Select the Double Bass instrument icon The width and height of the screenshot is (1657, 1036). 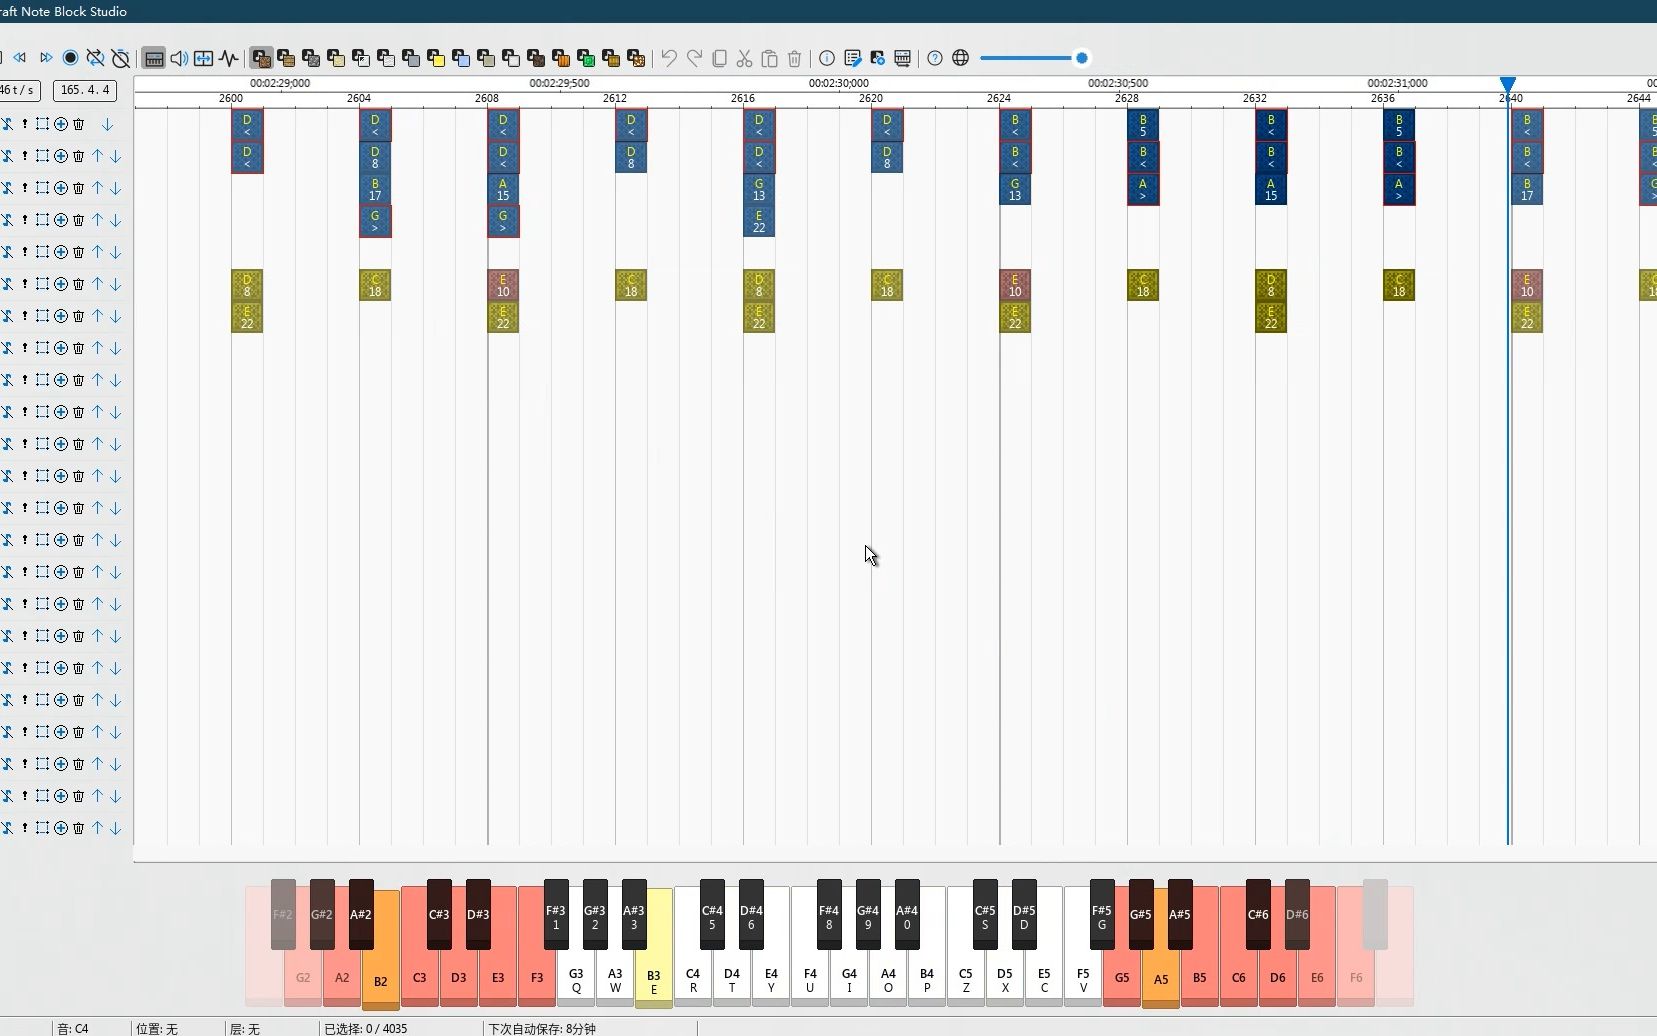pyautogui.click(x=286, y=58)
